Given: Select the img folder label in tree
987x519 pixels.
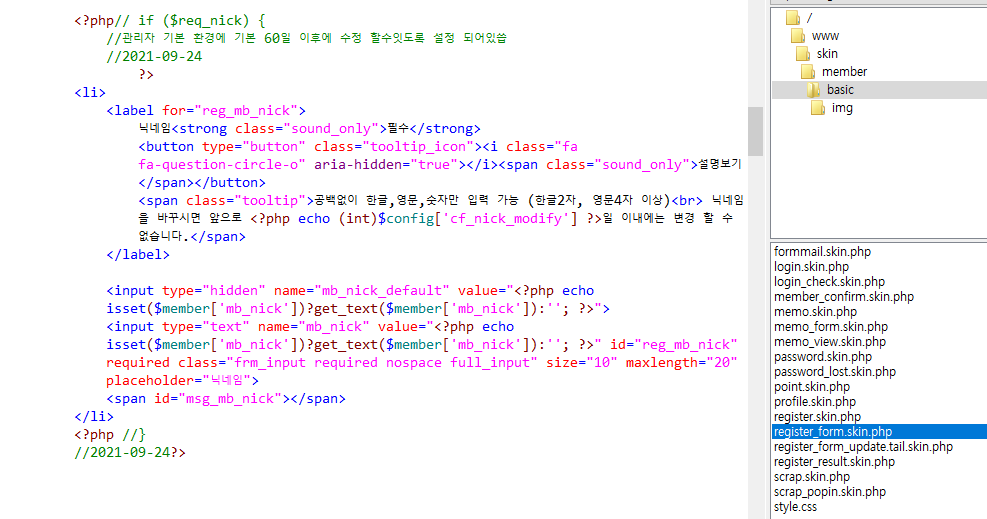Looking at the screenshot, I should coord(842,108).
